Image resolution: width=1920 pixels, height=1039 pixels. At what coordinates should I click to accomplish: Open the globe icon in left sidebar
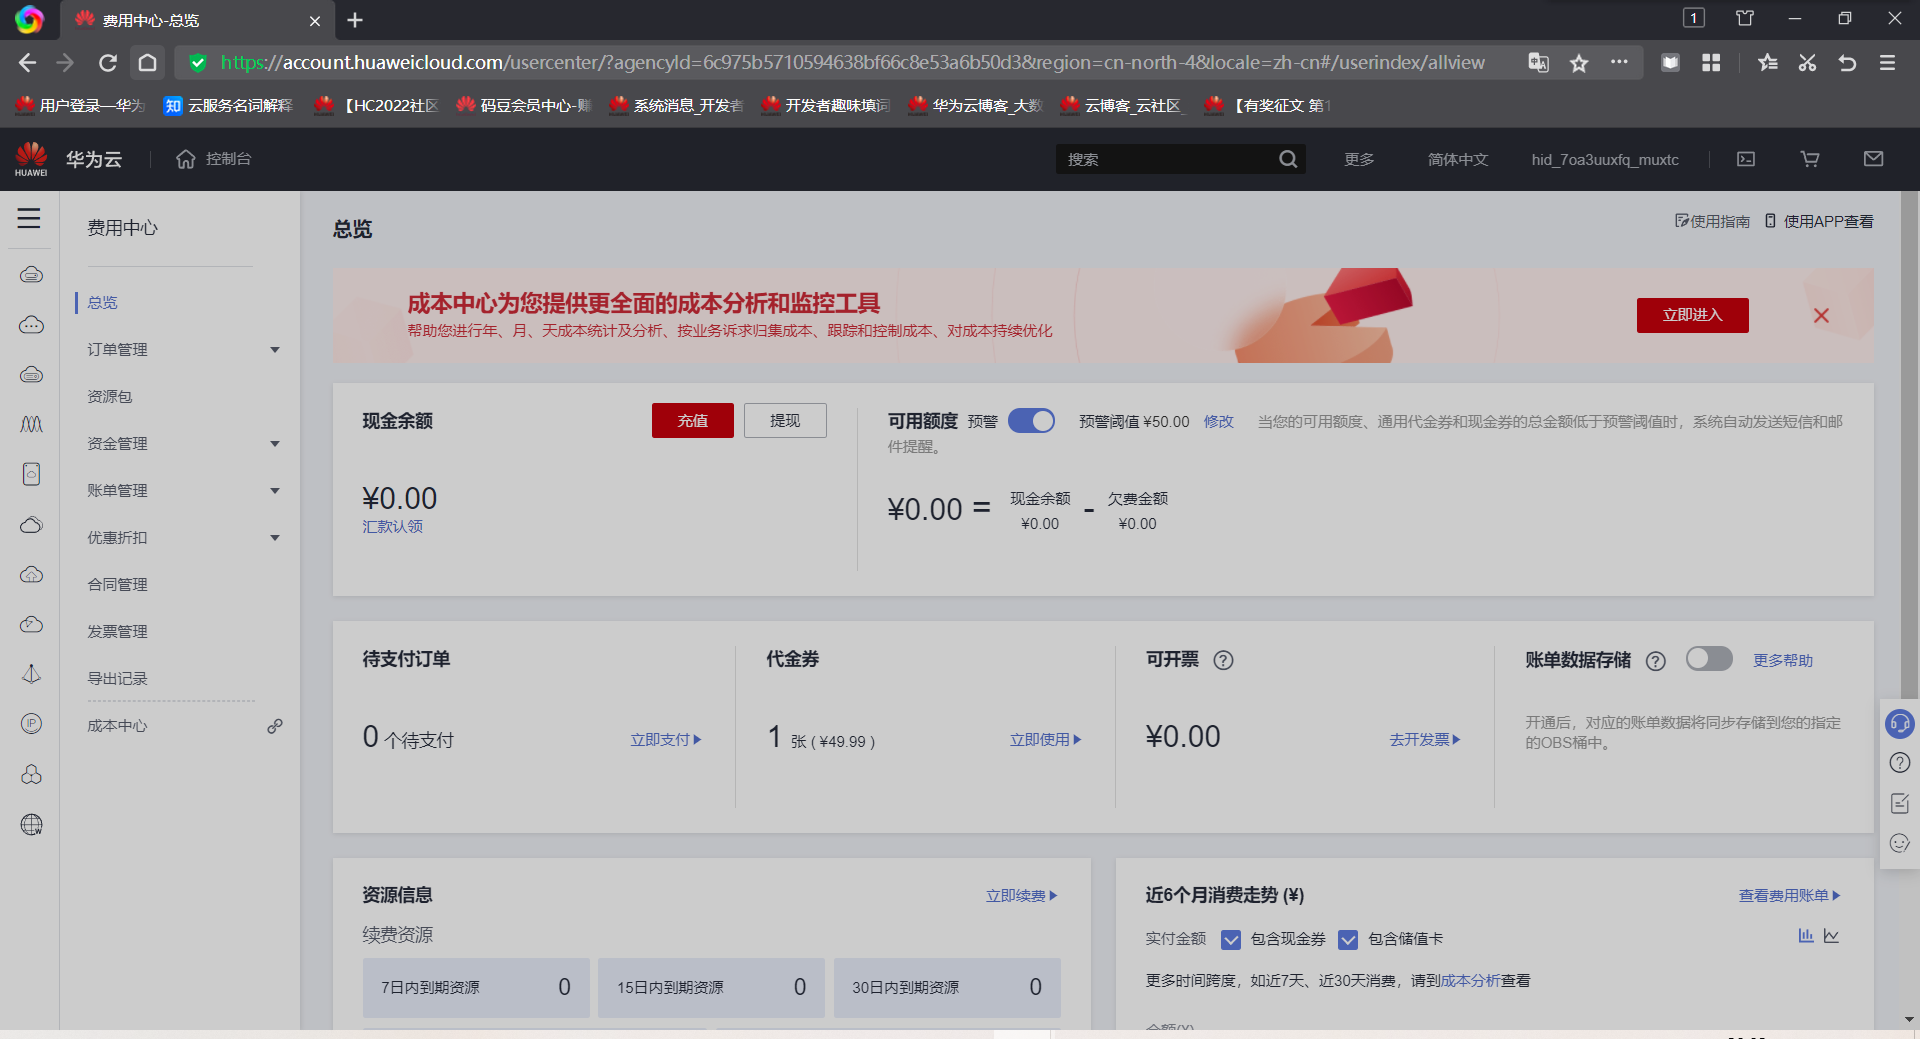coord(32,824)
